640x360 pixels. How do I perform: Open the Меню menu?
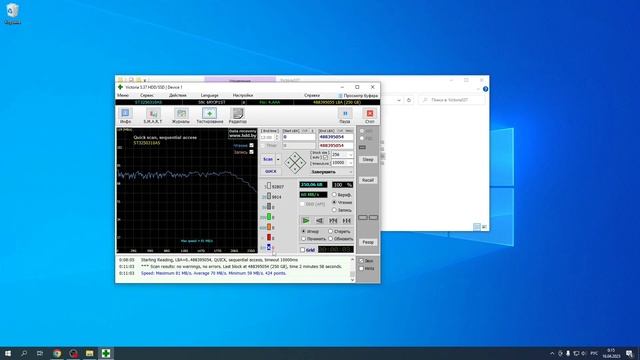[122, 96]
